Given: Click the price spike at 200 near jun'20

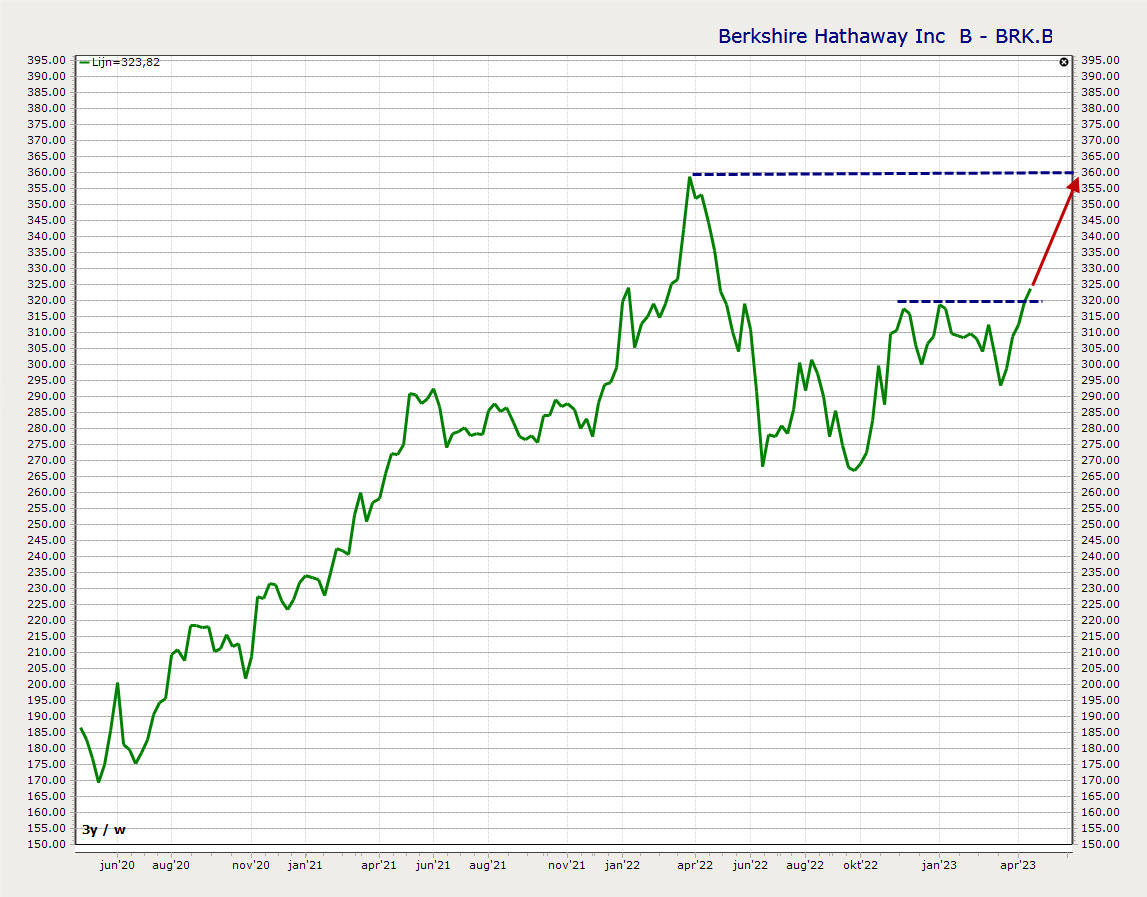Looking at the screenshot, I should click(x=117, y=684).
